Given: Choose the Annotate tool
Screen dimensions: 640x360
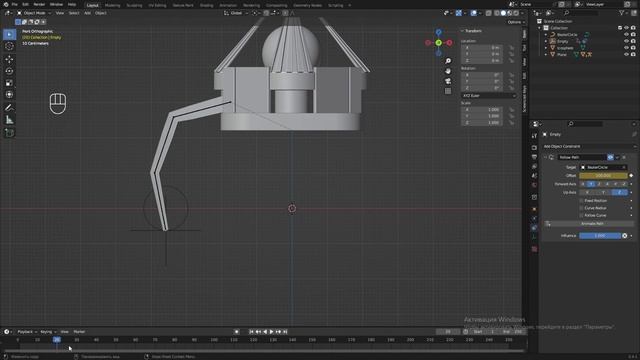Looking at the screenshot, I should 9,108.
